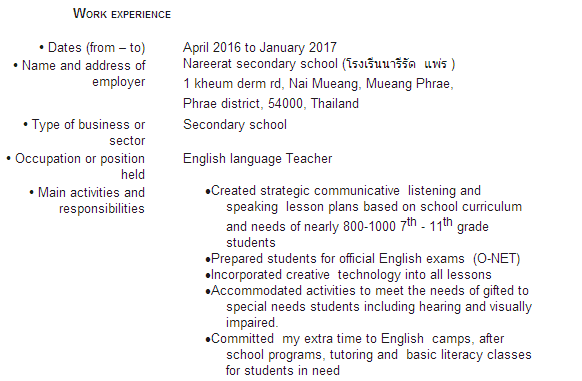The image size is (582, 381).
Task: Click the Type of business or sector label
Action: 84,133
